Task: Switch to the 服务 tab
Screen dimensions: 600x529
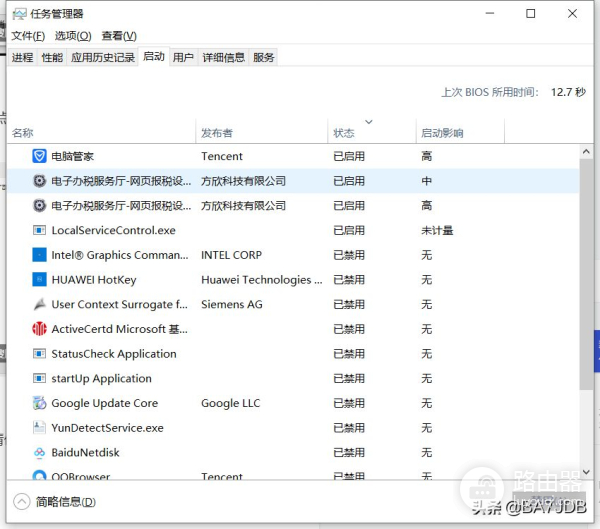Action: [x=263, y=57]
